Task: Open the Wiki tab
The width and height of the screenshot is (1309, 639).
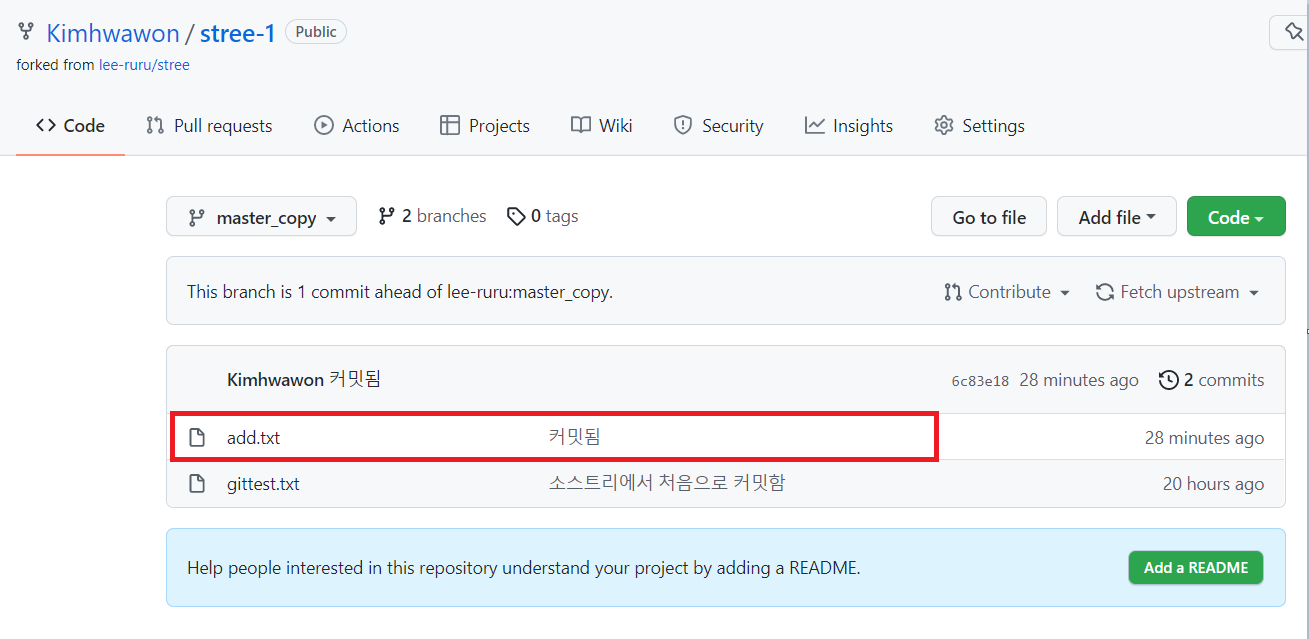Action: coord(602,126)
